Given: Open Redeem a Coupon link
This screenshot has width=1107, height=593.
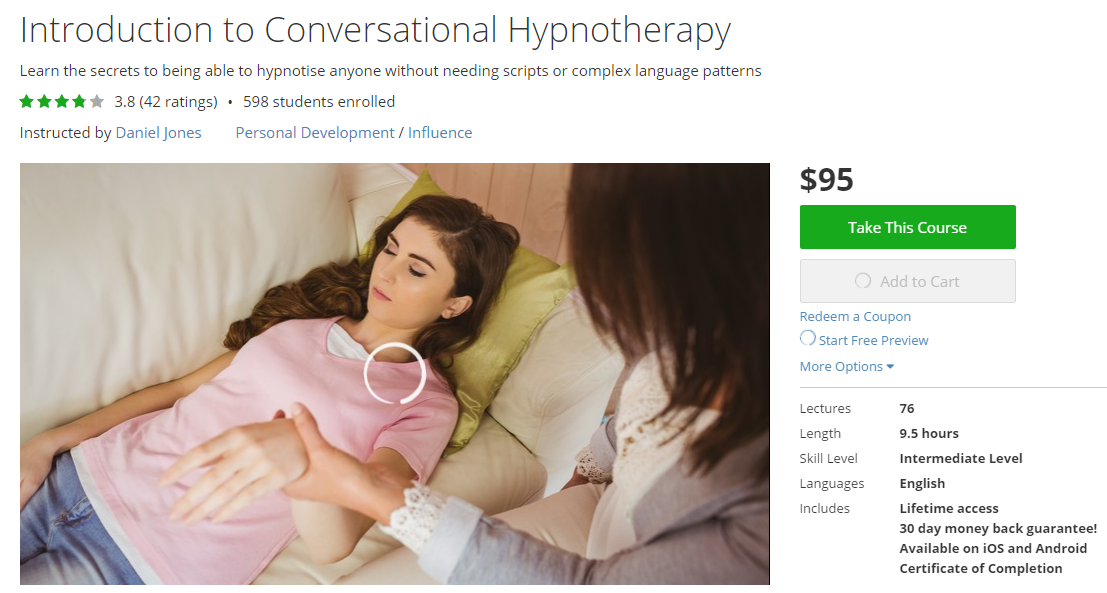Looking at the screenshot, I should 855,316.
